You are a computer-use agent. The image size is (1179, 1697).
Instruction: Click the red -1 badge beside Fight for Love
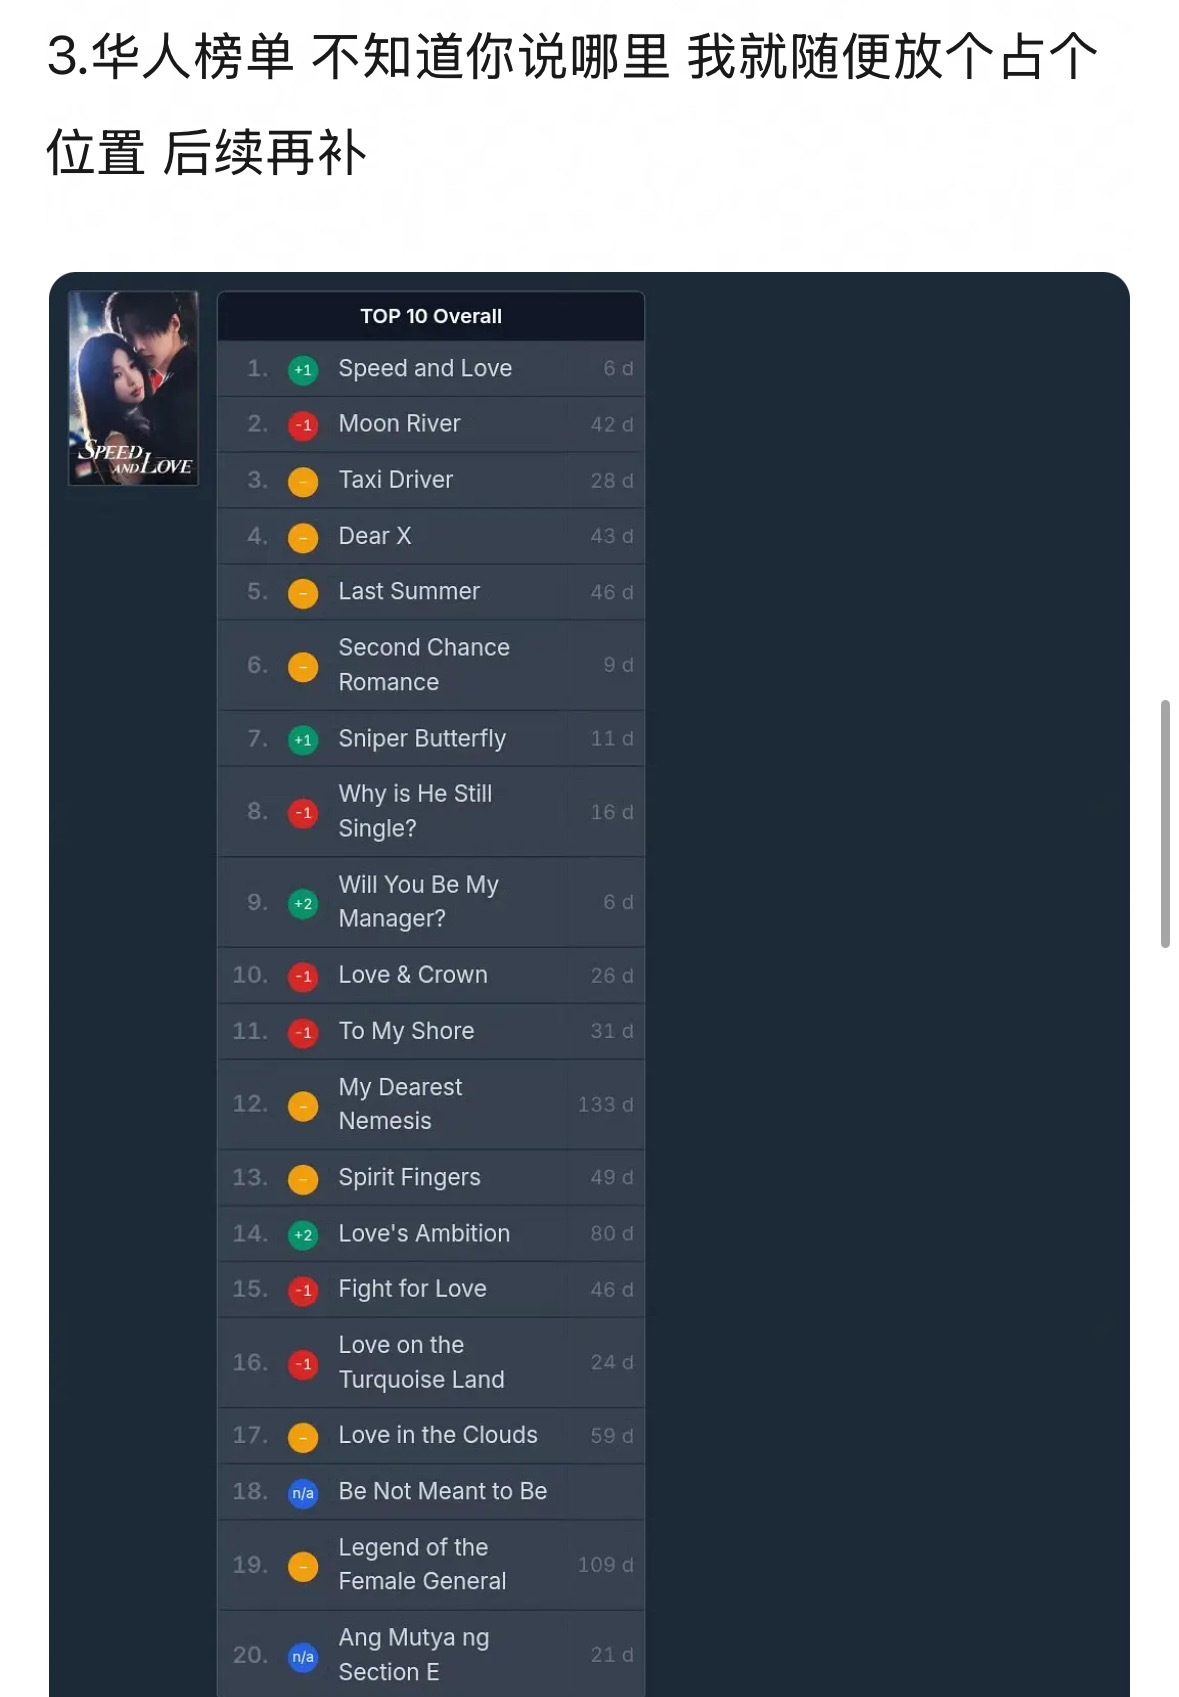click(303, 1291)
